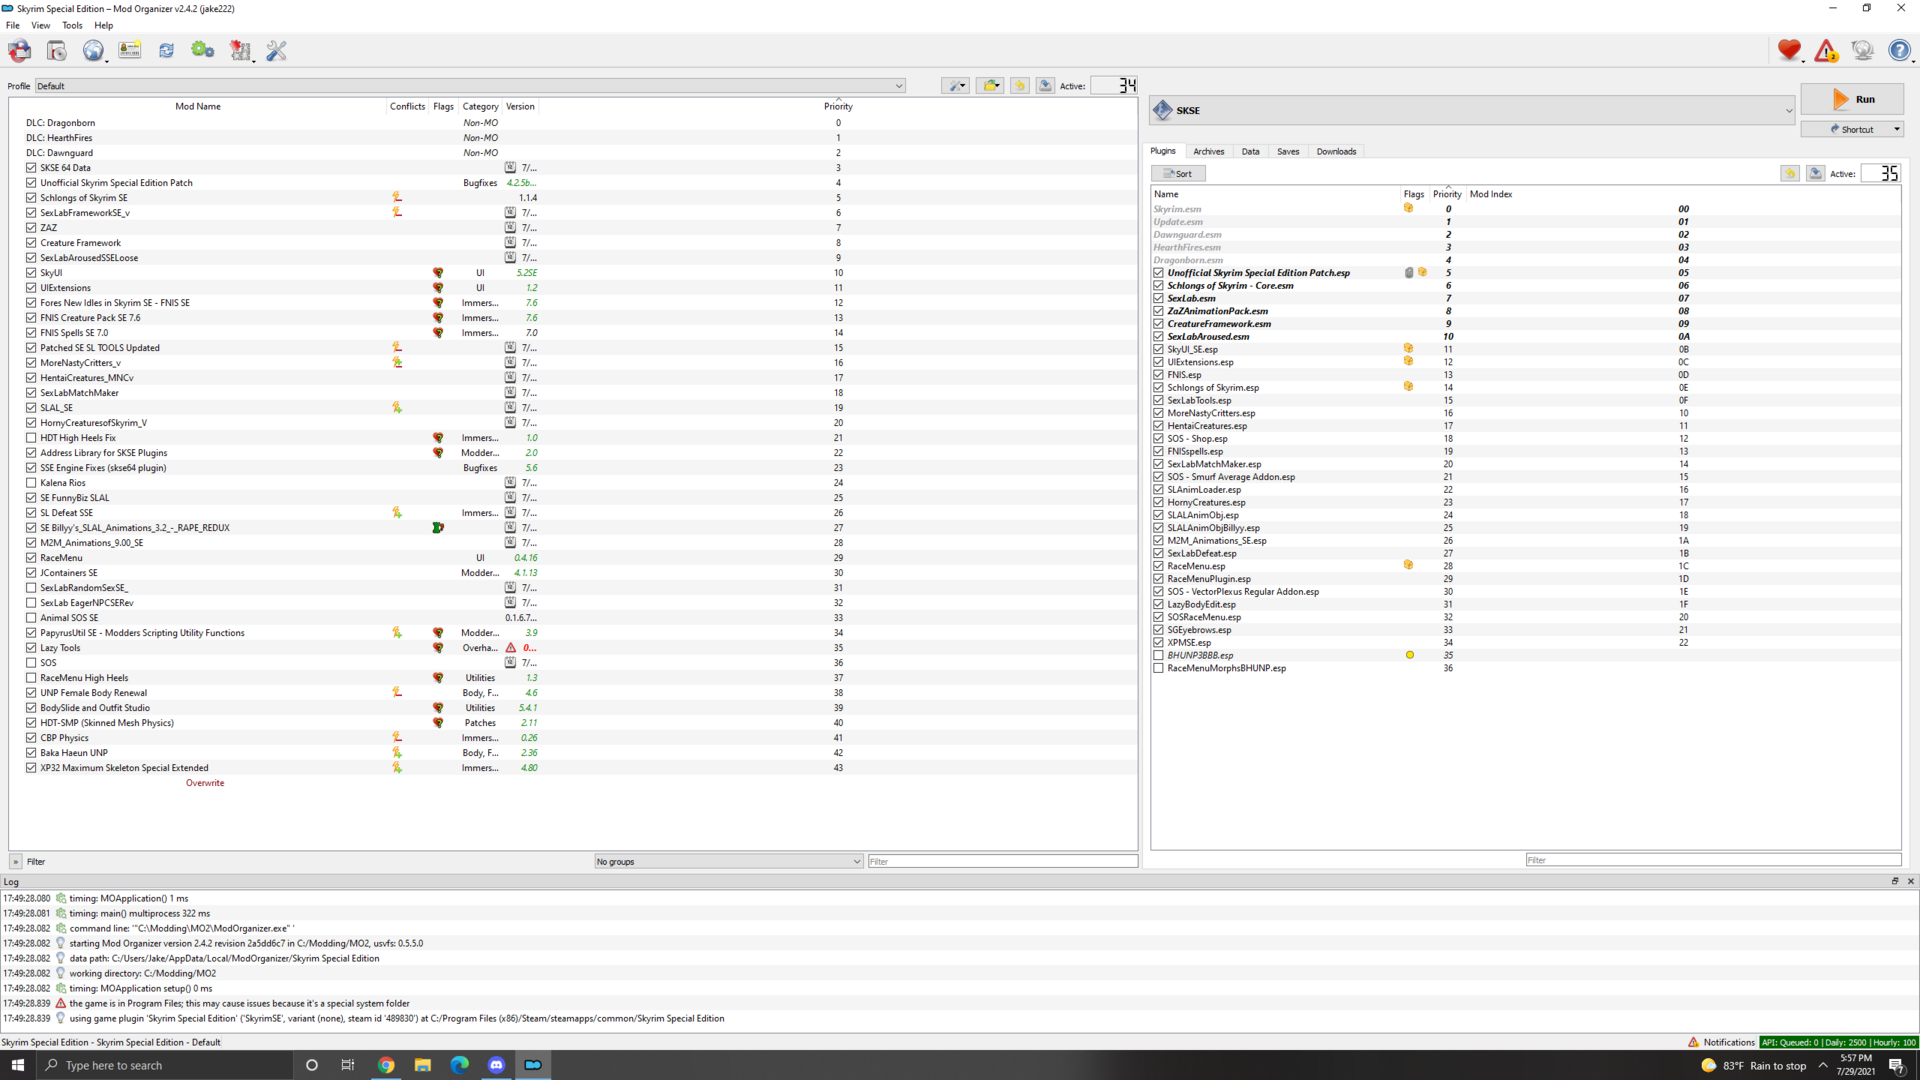Toggle the SkyUI mod checkbox
1920x1080 pixels.
[x=31, y=273]
